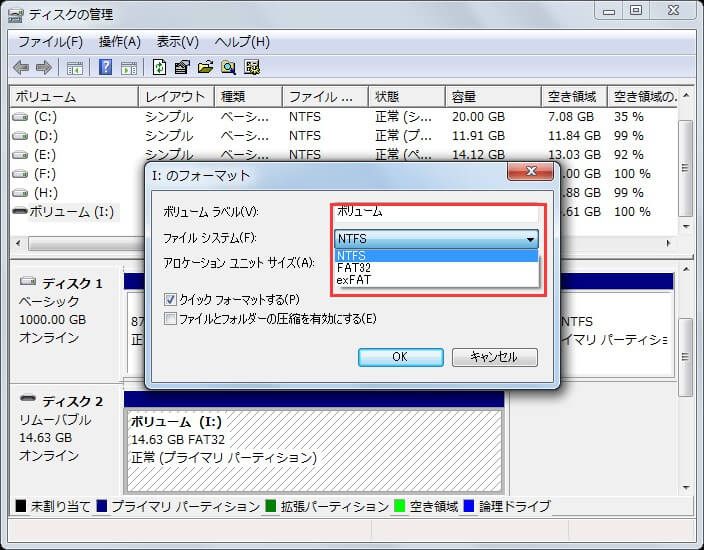704x550 pixels.
Task: Click the open folder toolbar icon
Action: tap(205, 67)
